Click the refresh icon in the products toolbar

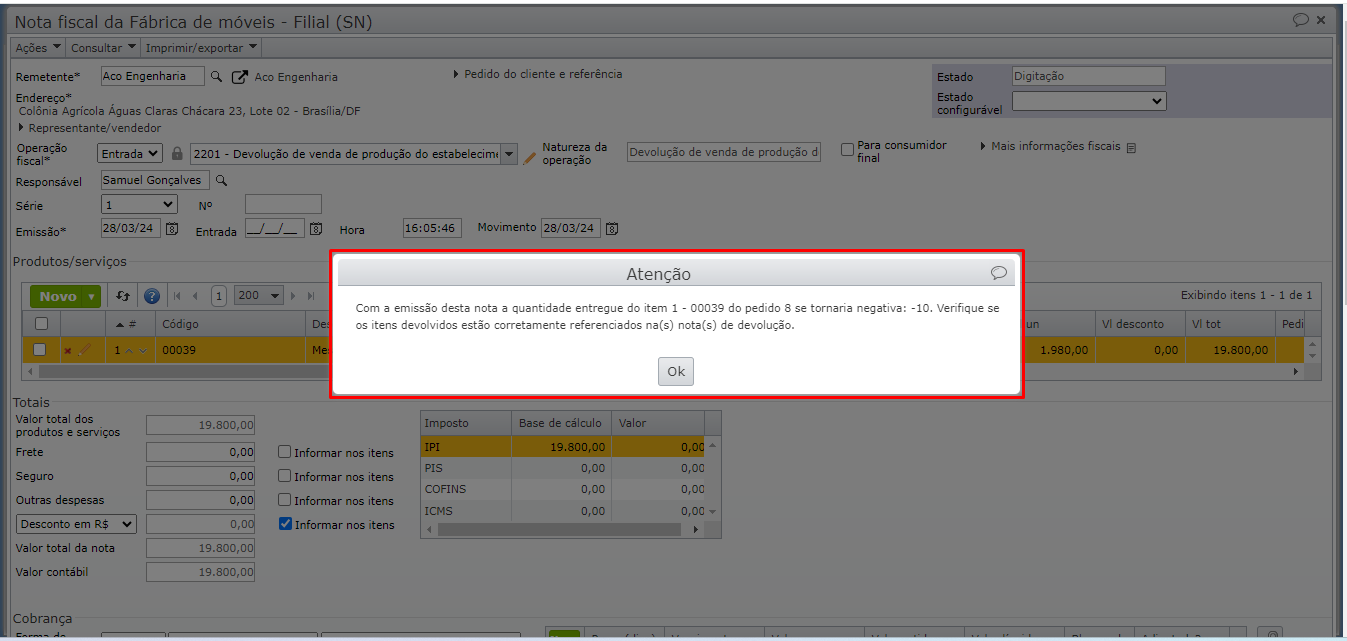click(123, 296)
